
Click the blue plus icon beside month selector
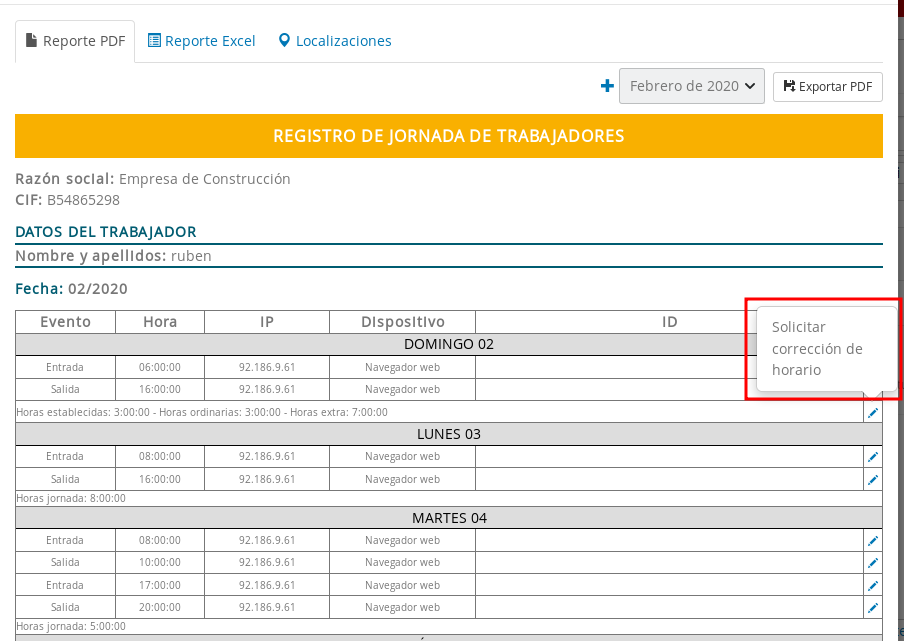point(607,86)
